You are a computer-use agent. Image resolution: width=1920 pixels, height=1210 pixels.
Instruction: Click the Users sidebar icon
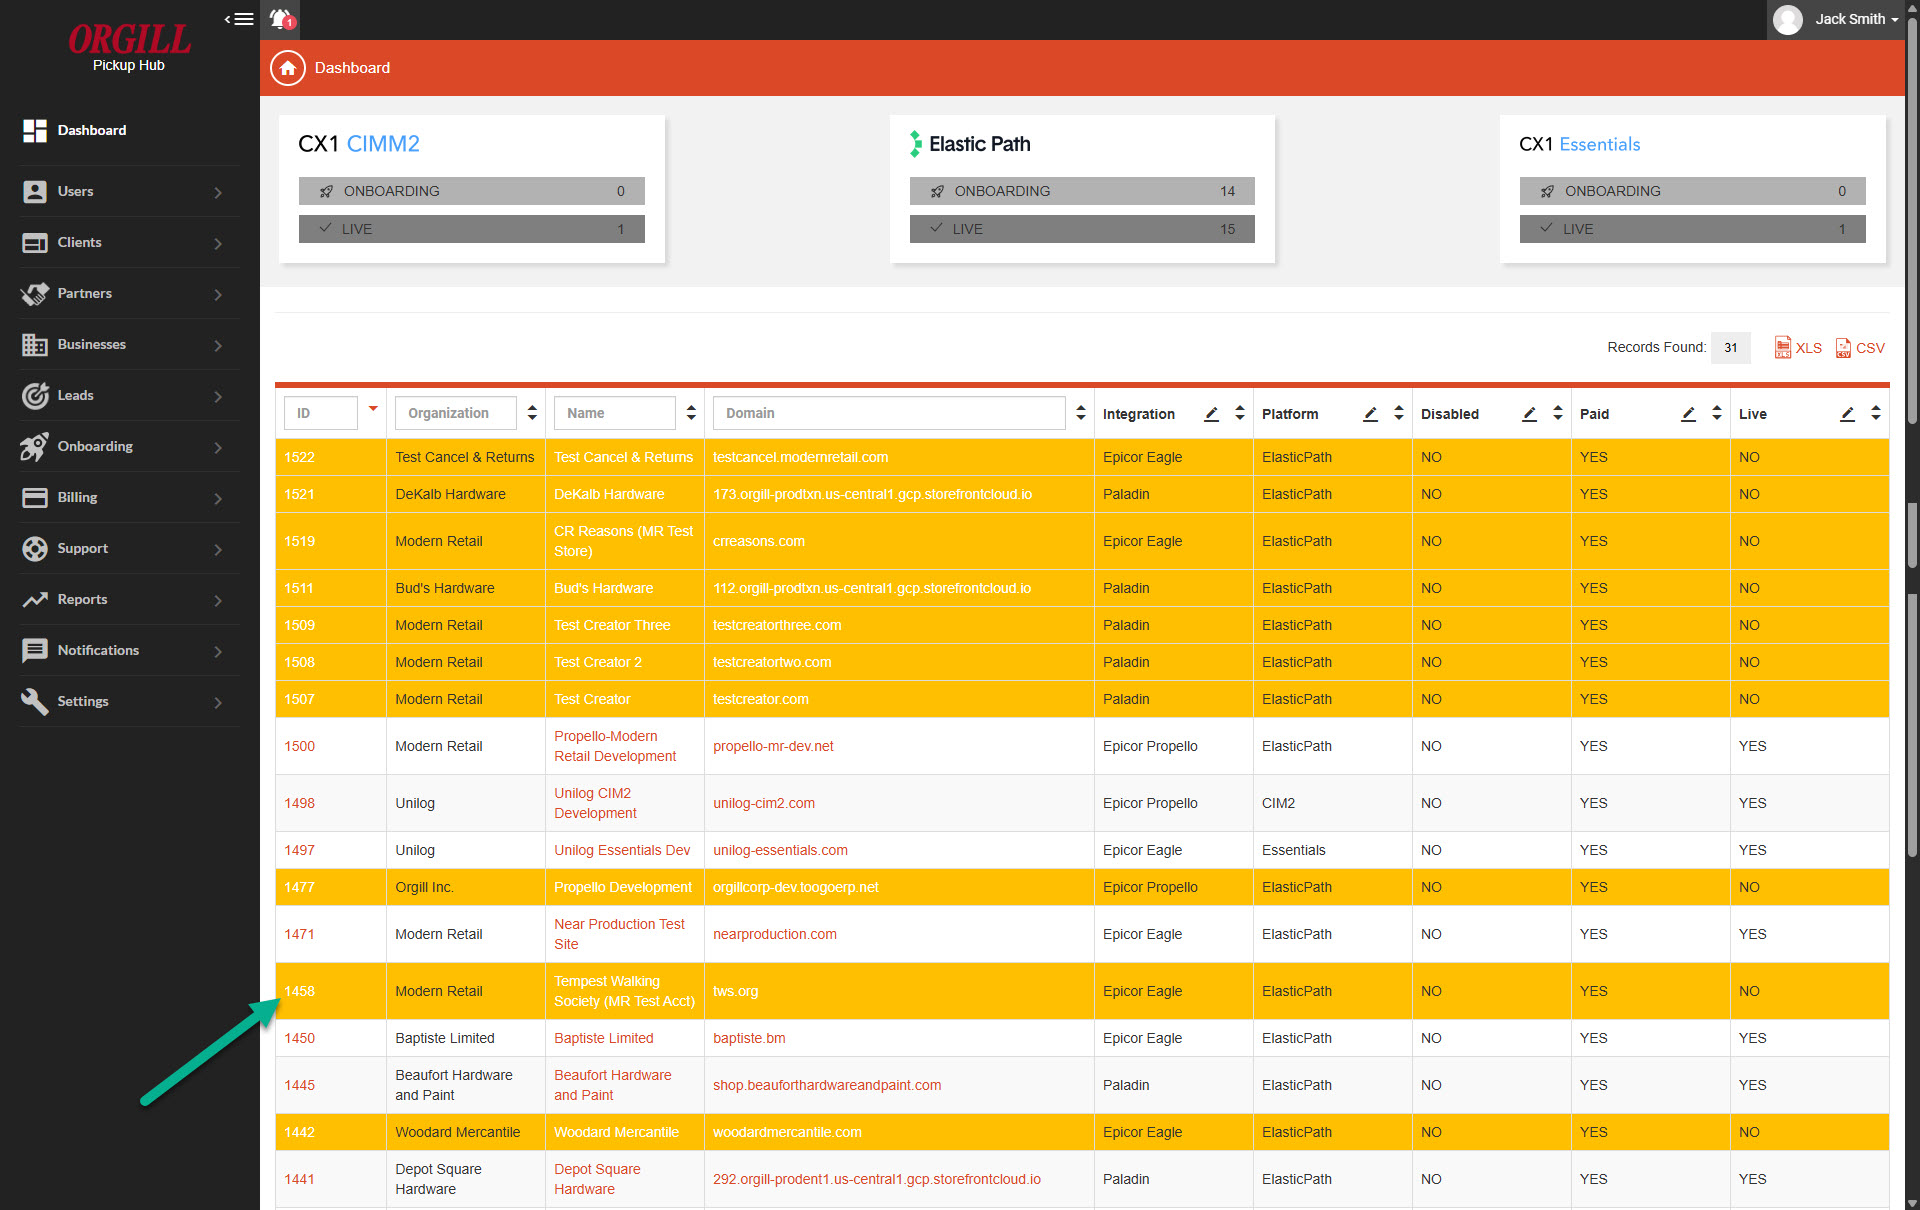click(x=35, y=191)
